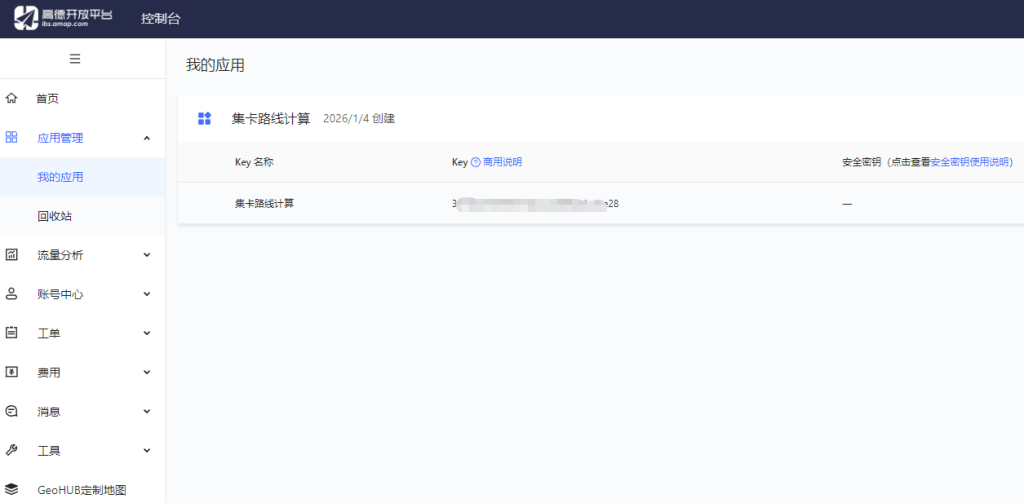1024x503 pixels.
Task: Collapse the 应用管理 section chevron
Action: [147, 138]
